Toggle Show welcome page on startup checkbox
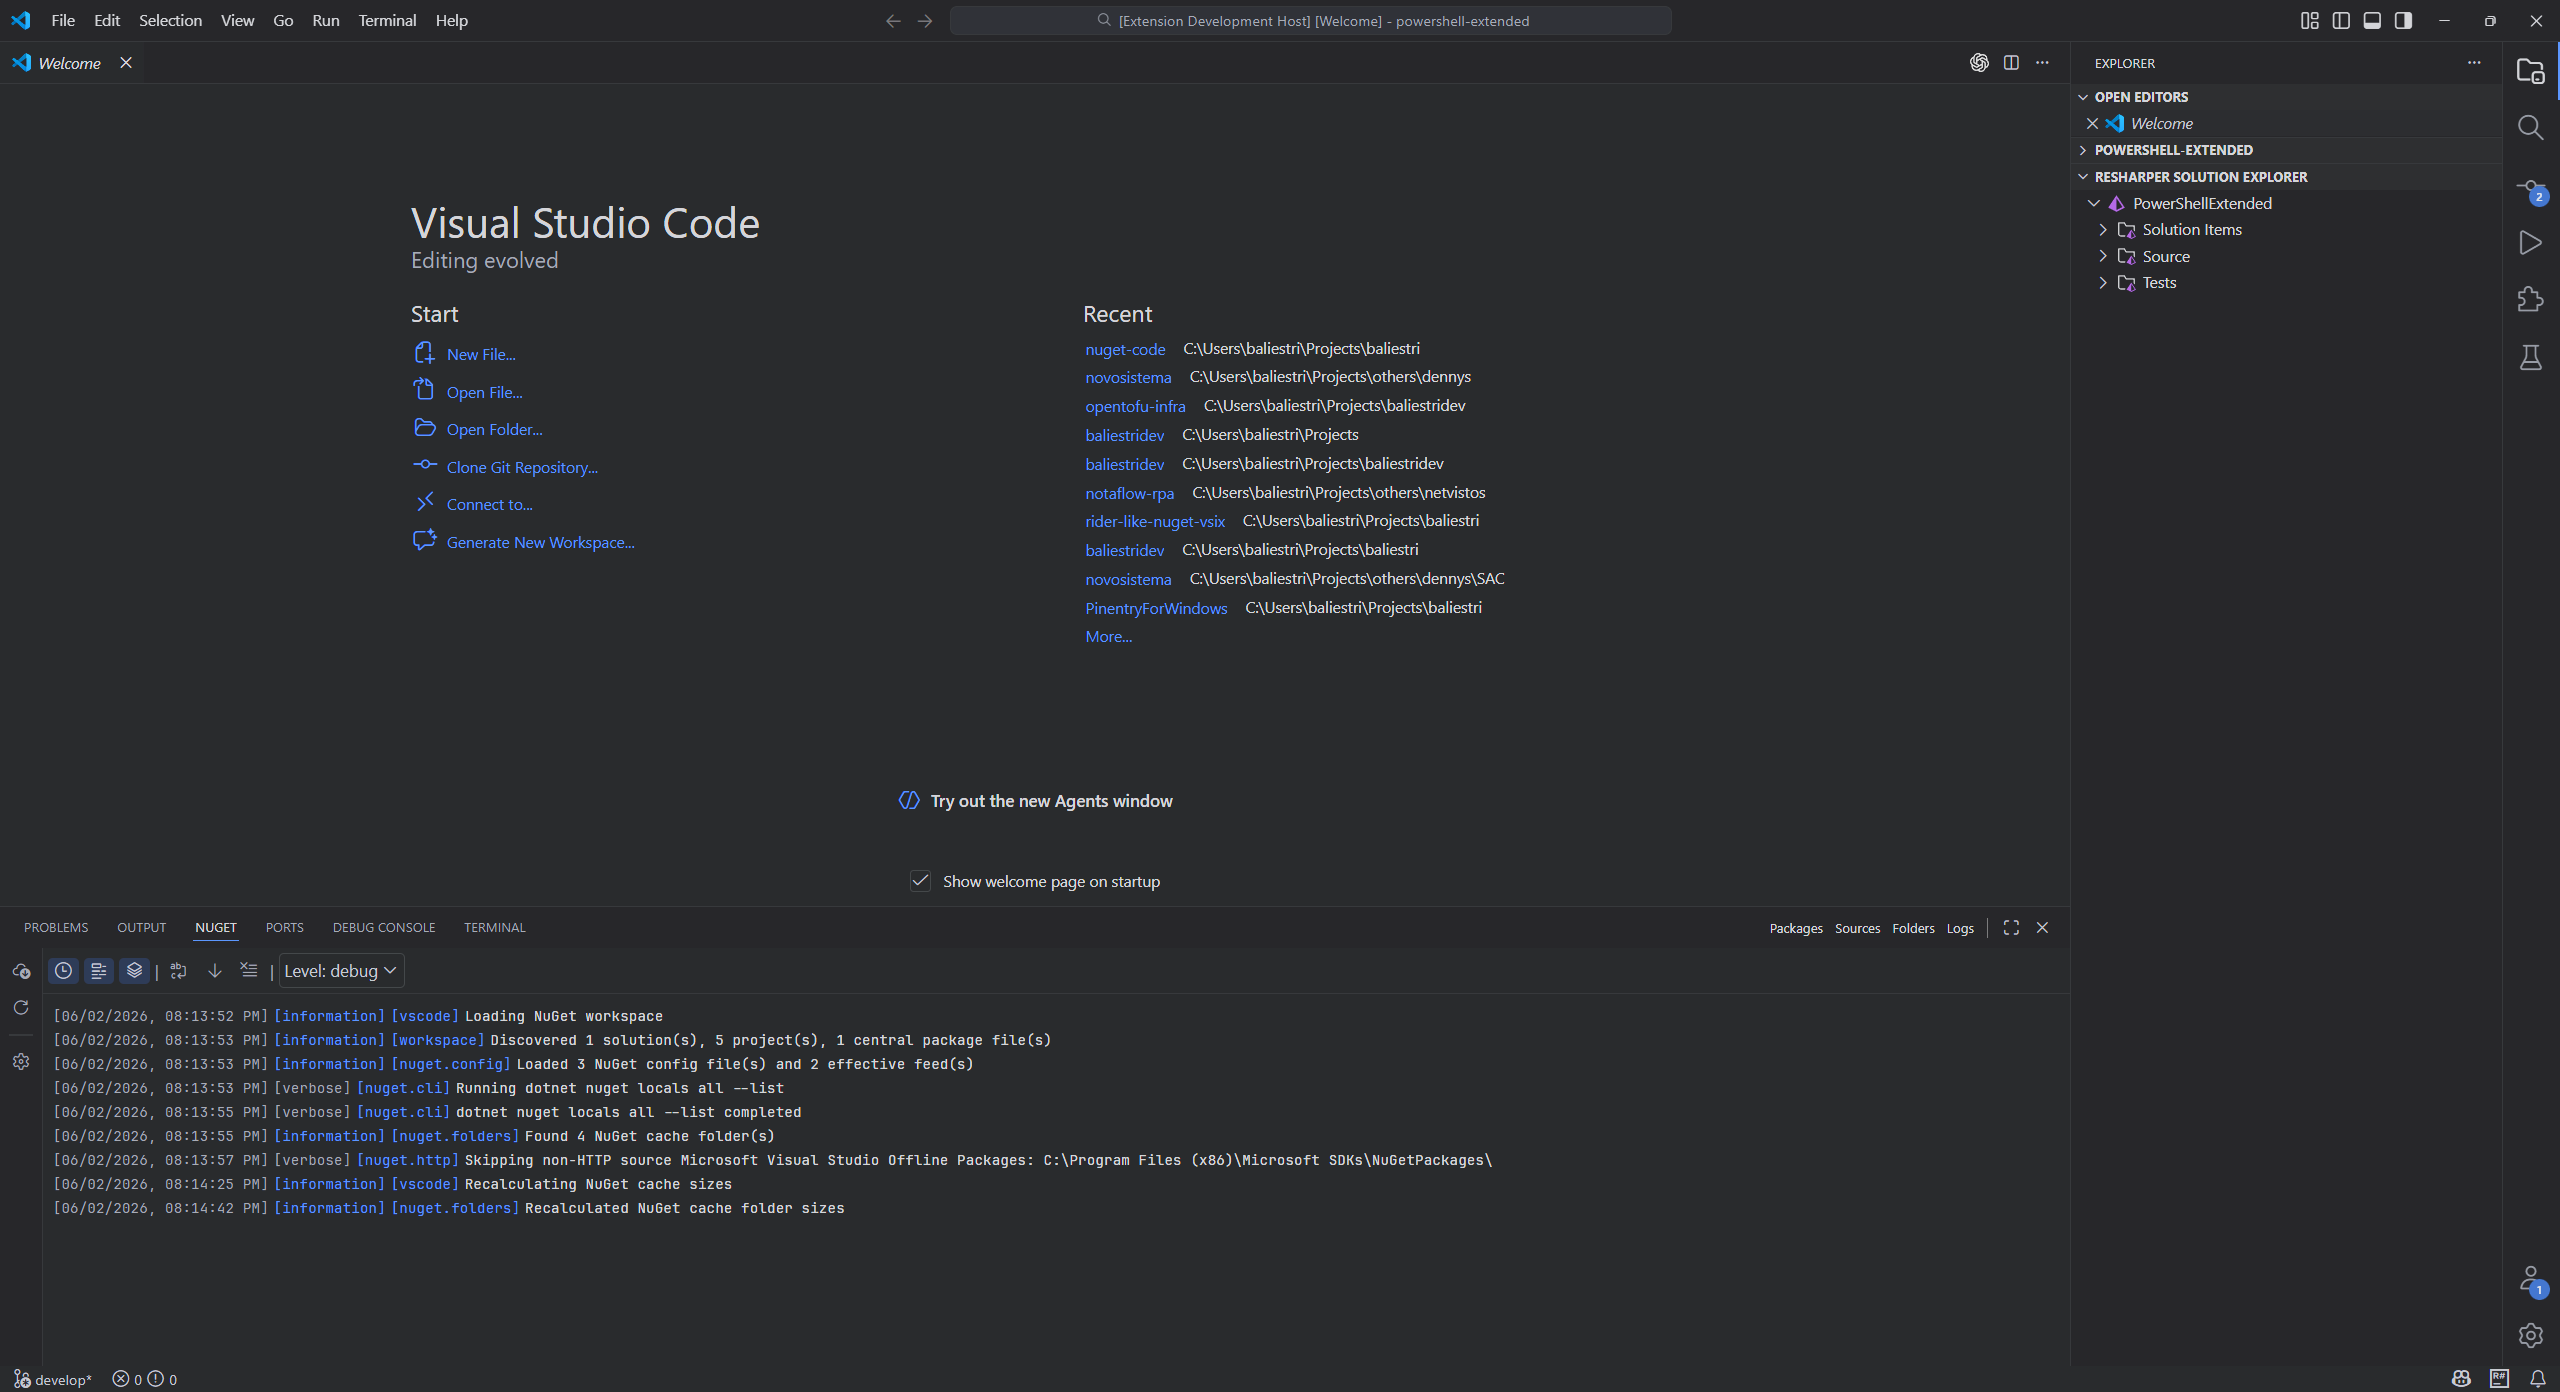Viewport: 2560px width, 1392px height. click(x=920, y=881)
